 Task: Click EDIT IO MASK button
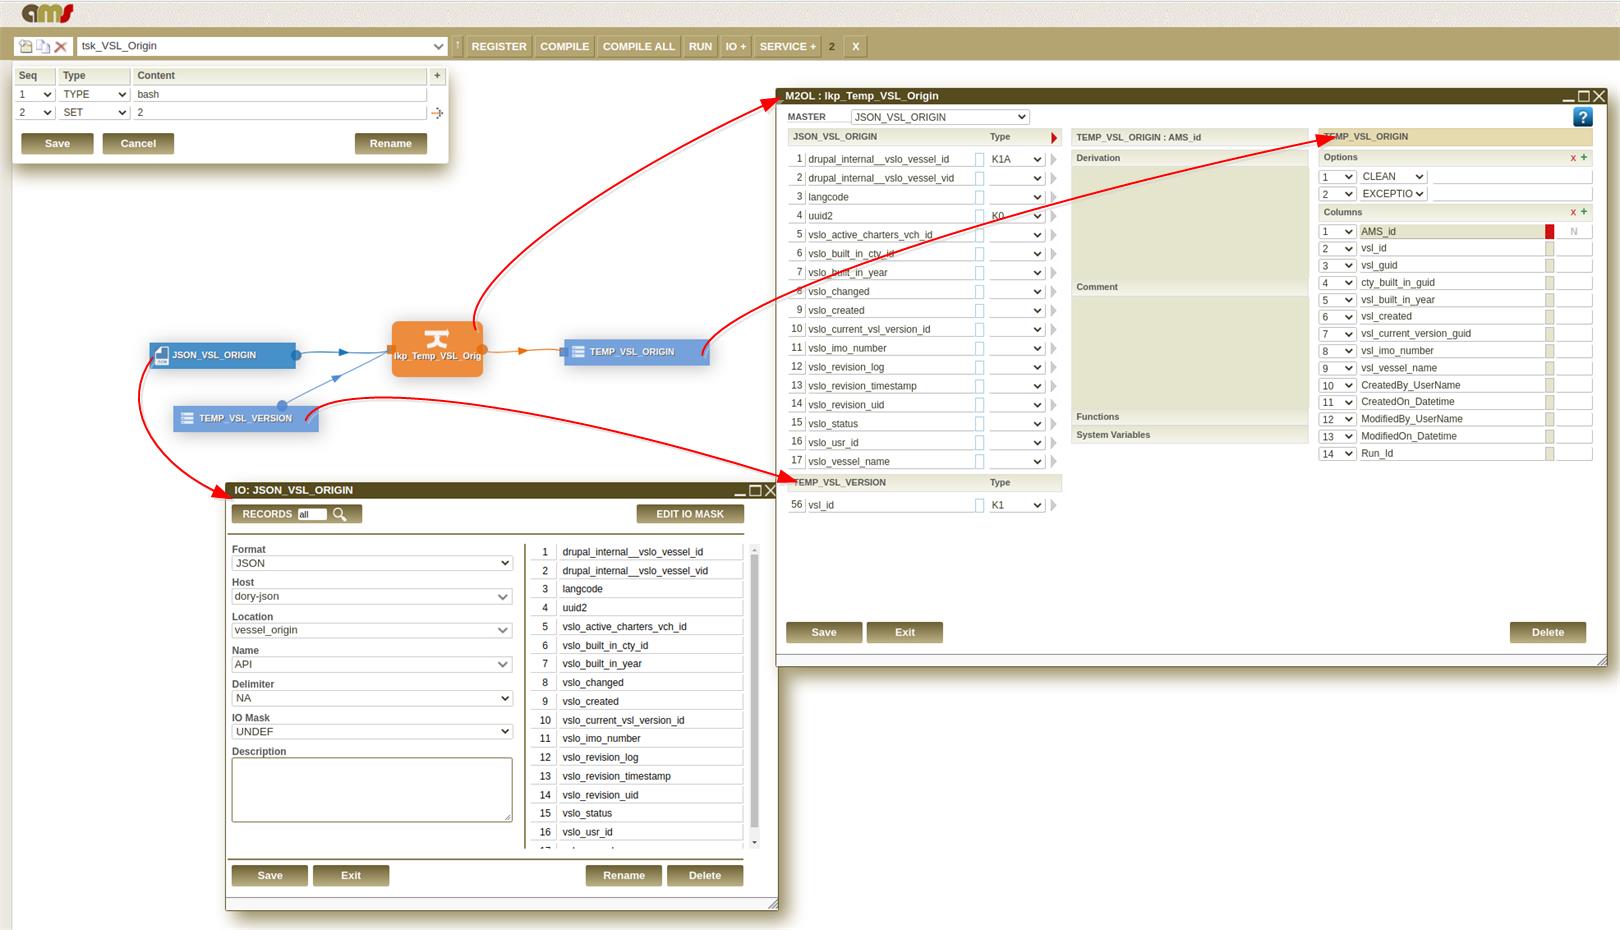[690, 514]
